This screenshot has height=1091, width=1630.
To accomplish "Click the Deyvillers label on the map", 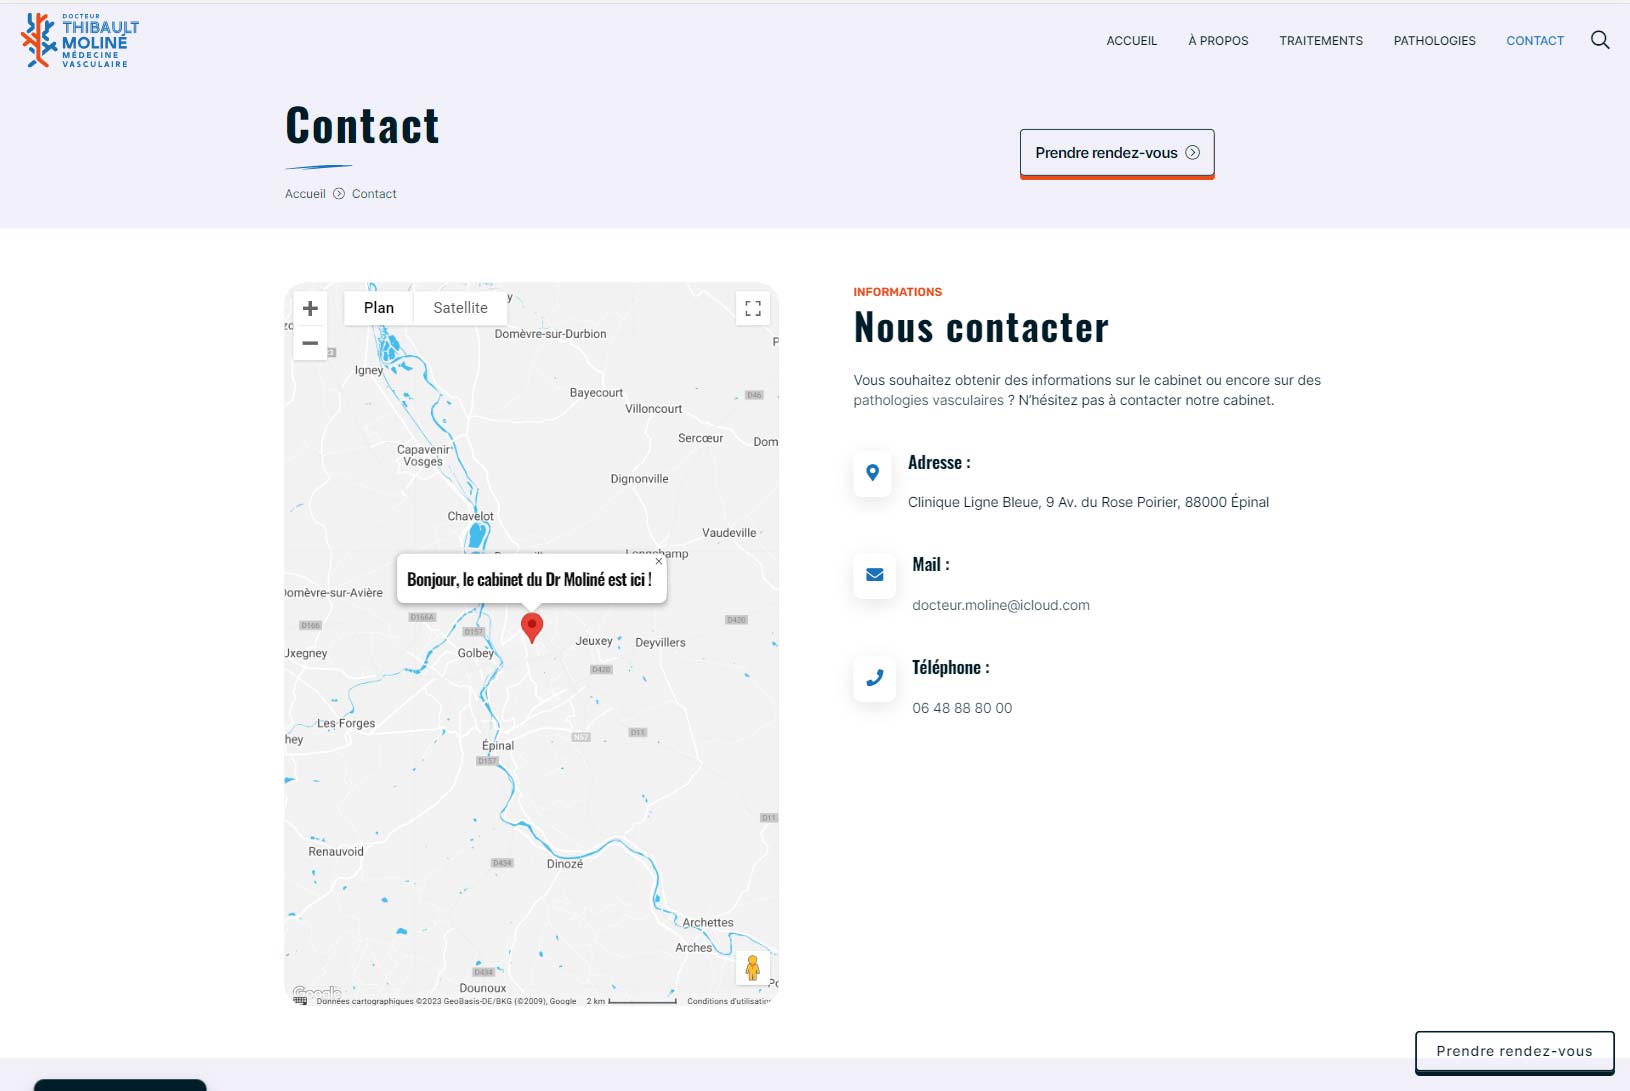I will point(660,643).
